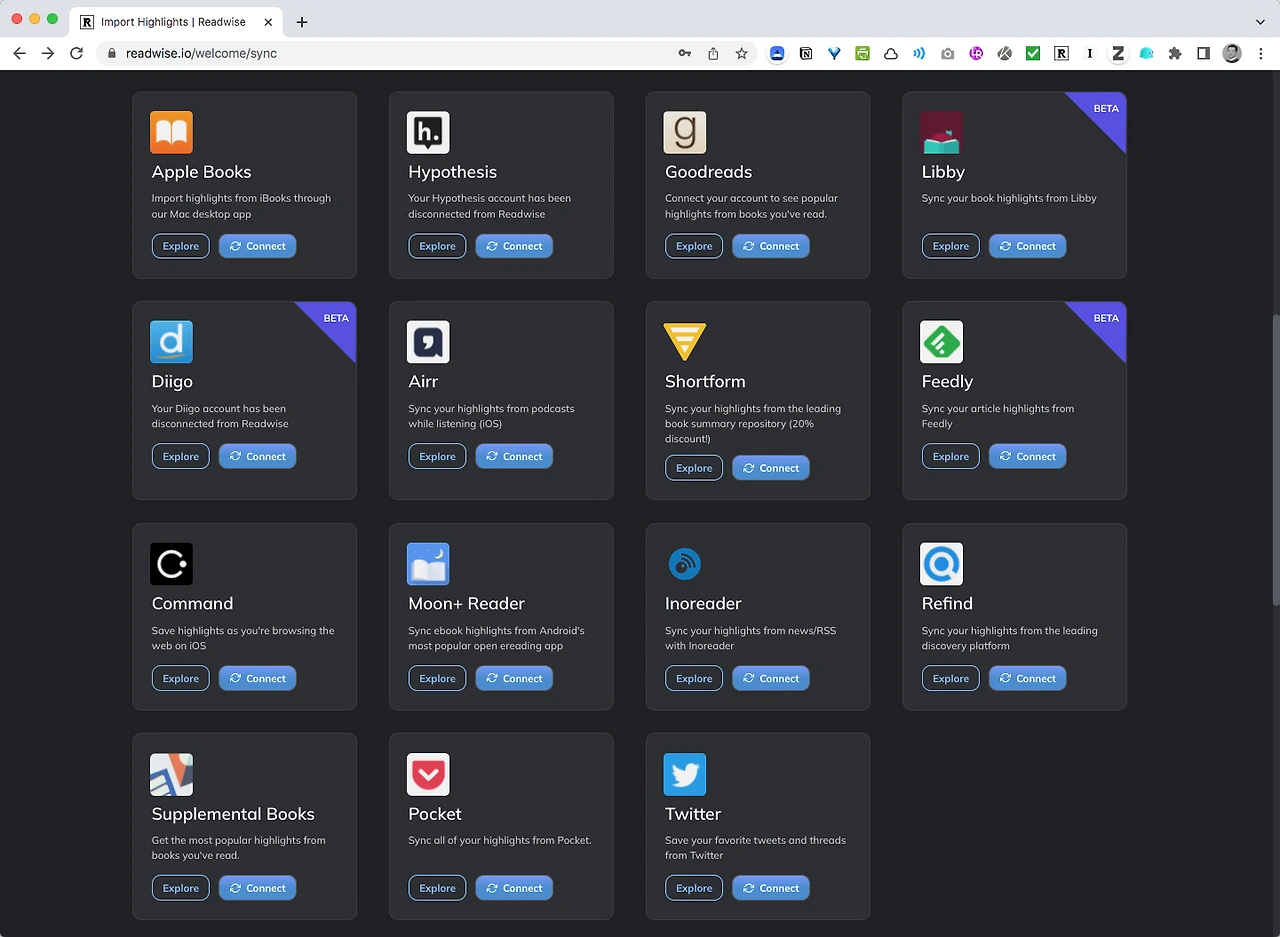The width and height of the screenshot is (1280, 937).
Task: Click the Shortform card title
Action: (705, 381)
